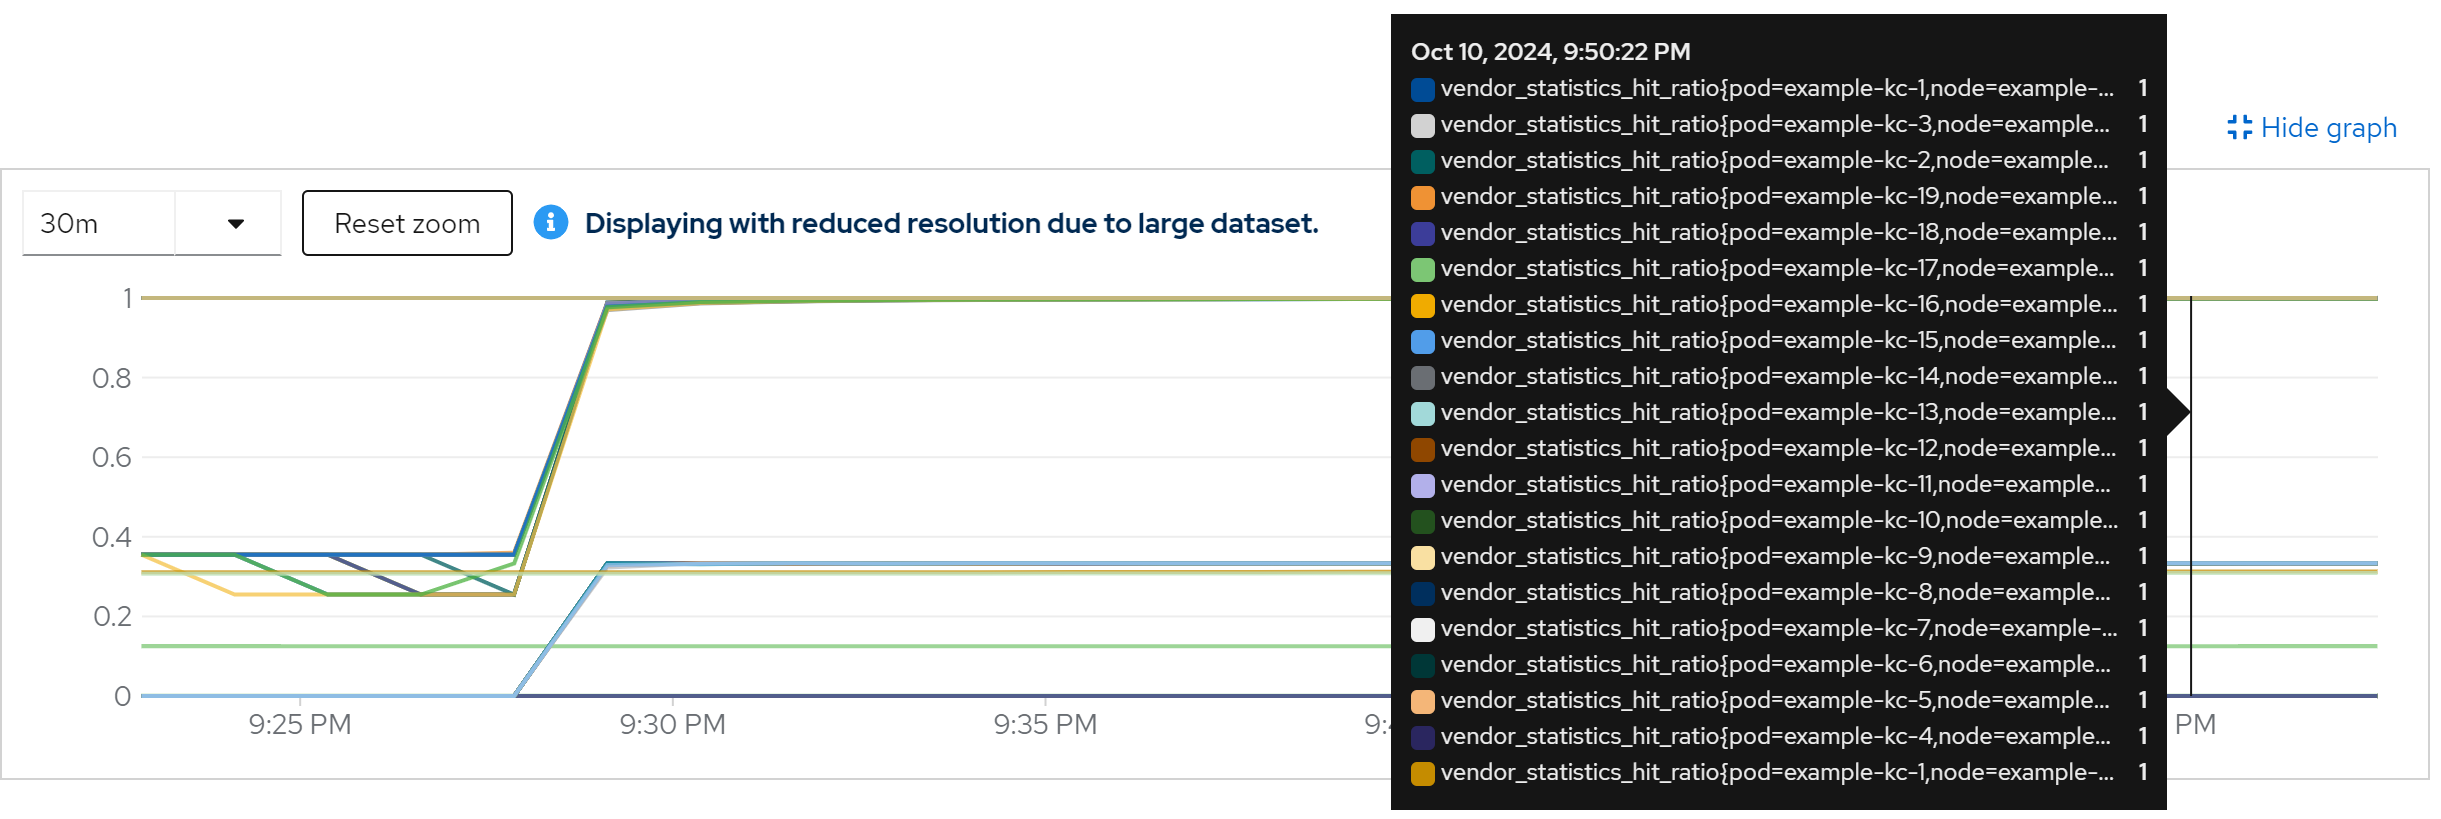2441x819 pixels.
Task: Select the peach swatch for example-kc-5
Action: coord(1422,702)
